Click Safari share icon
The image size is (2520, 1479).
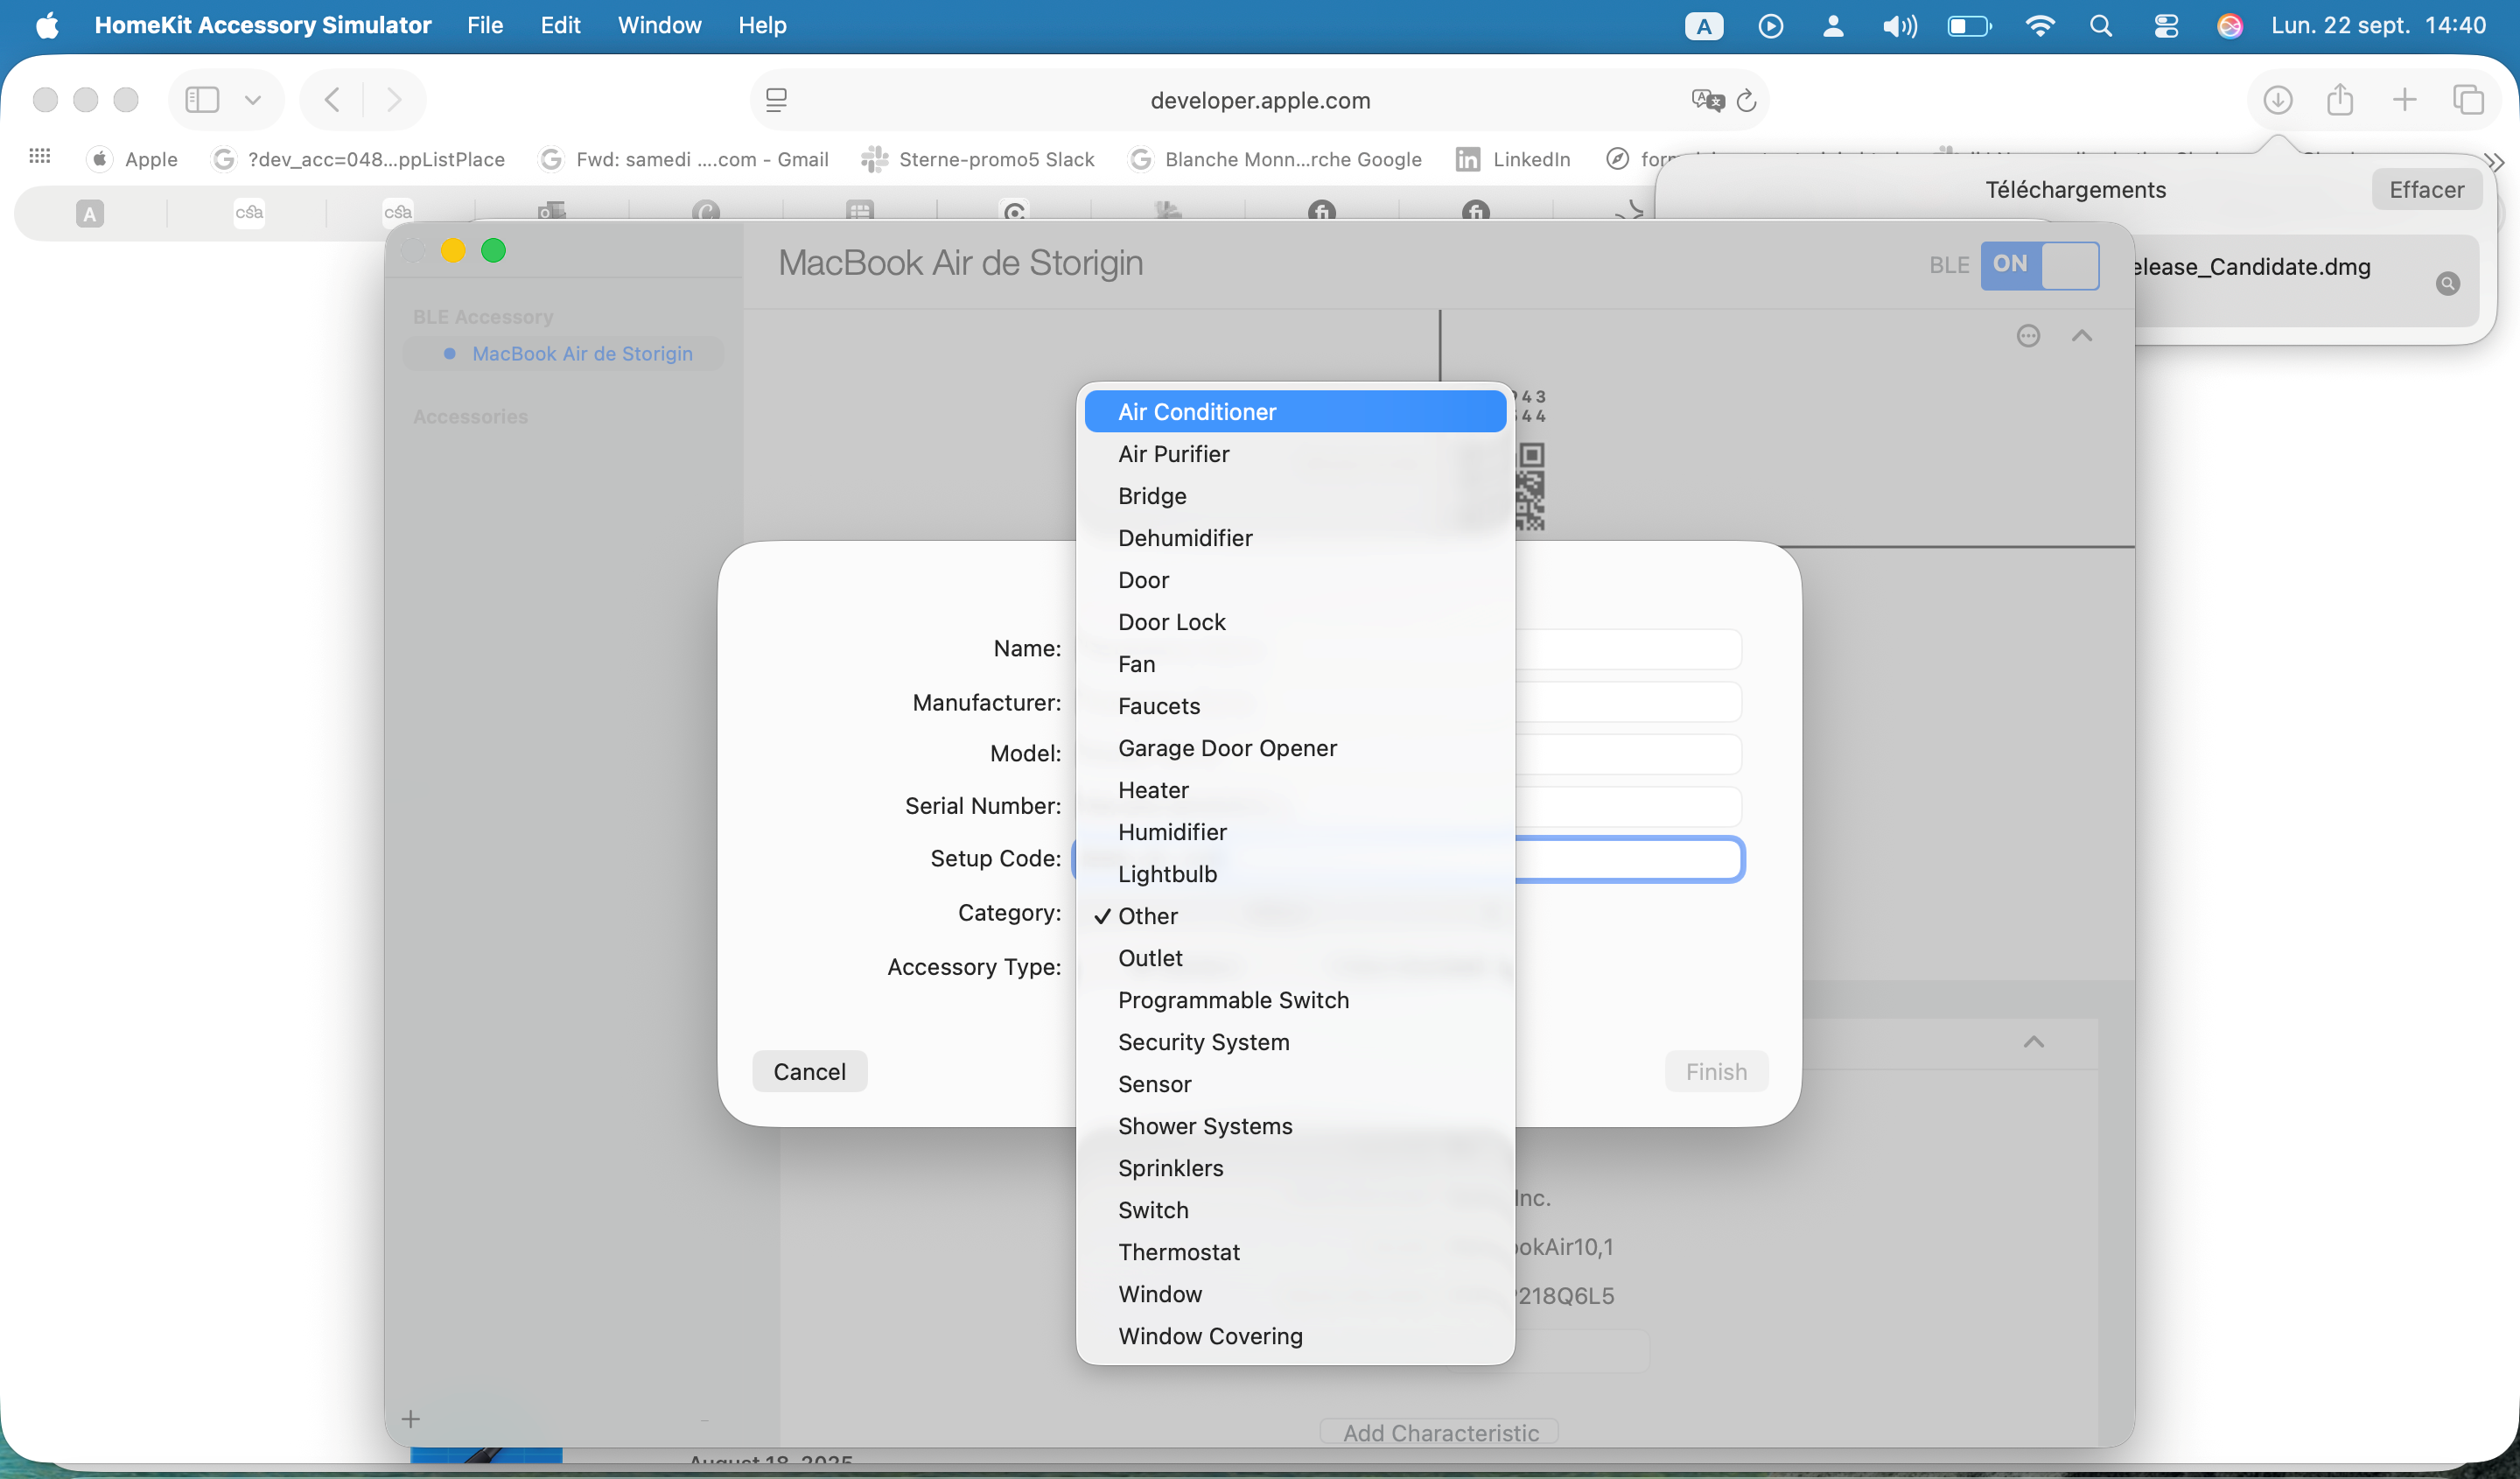(2340, 100)
